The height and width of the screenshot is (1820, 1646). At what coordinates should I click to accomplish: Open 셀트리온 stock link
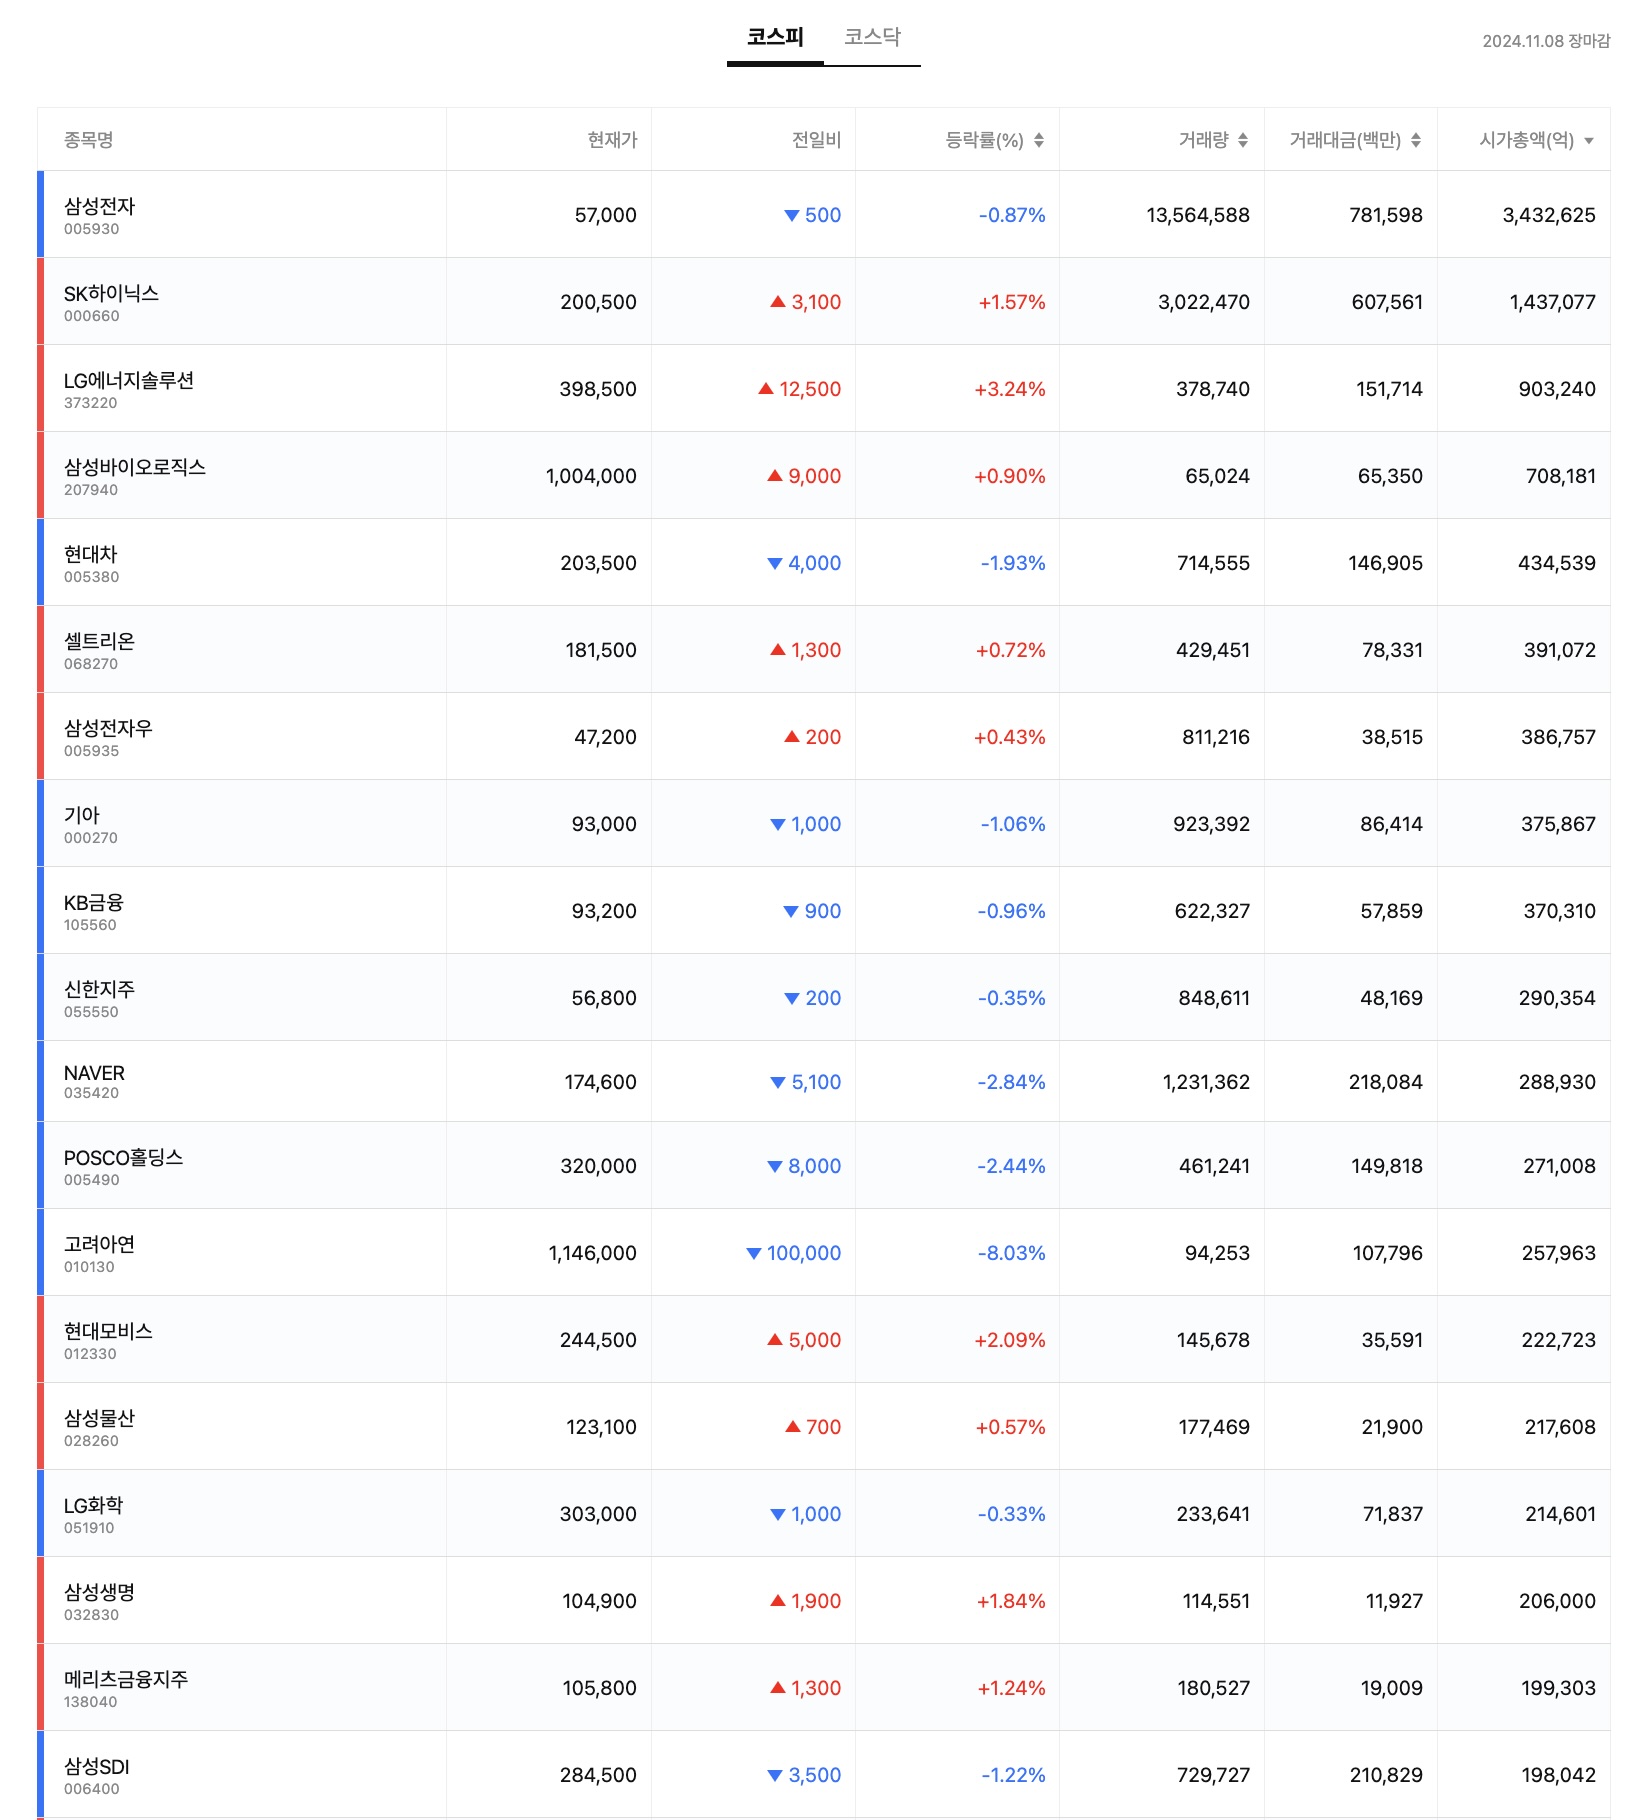[x=99, y=641]
